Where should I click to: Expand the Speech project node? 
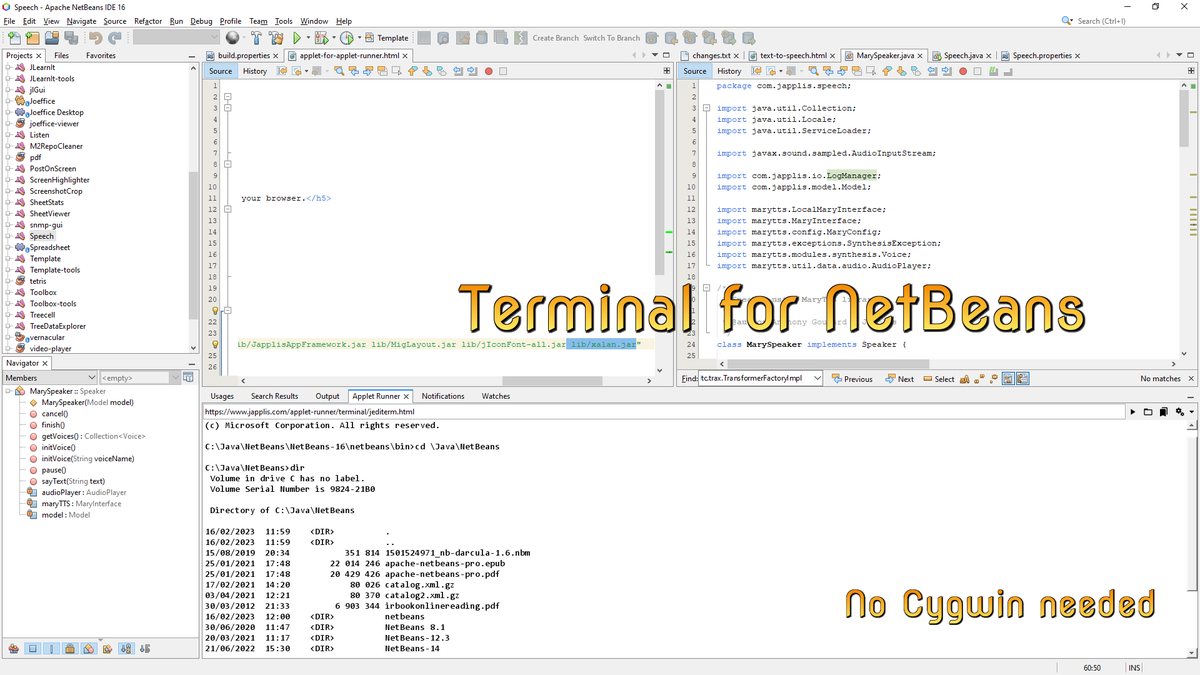[8, 236]
